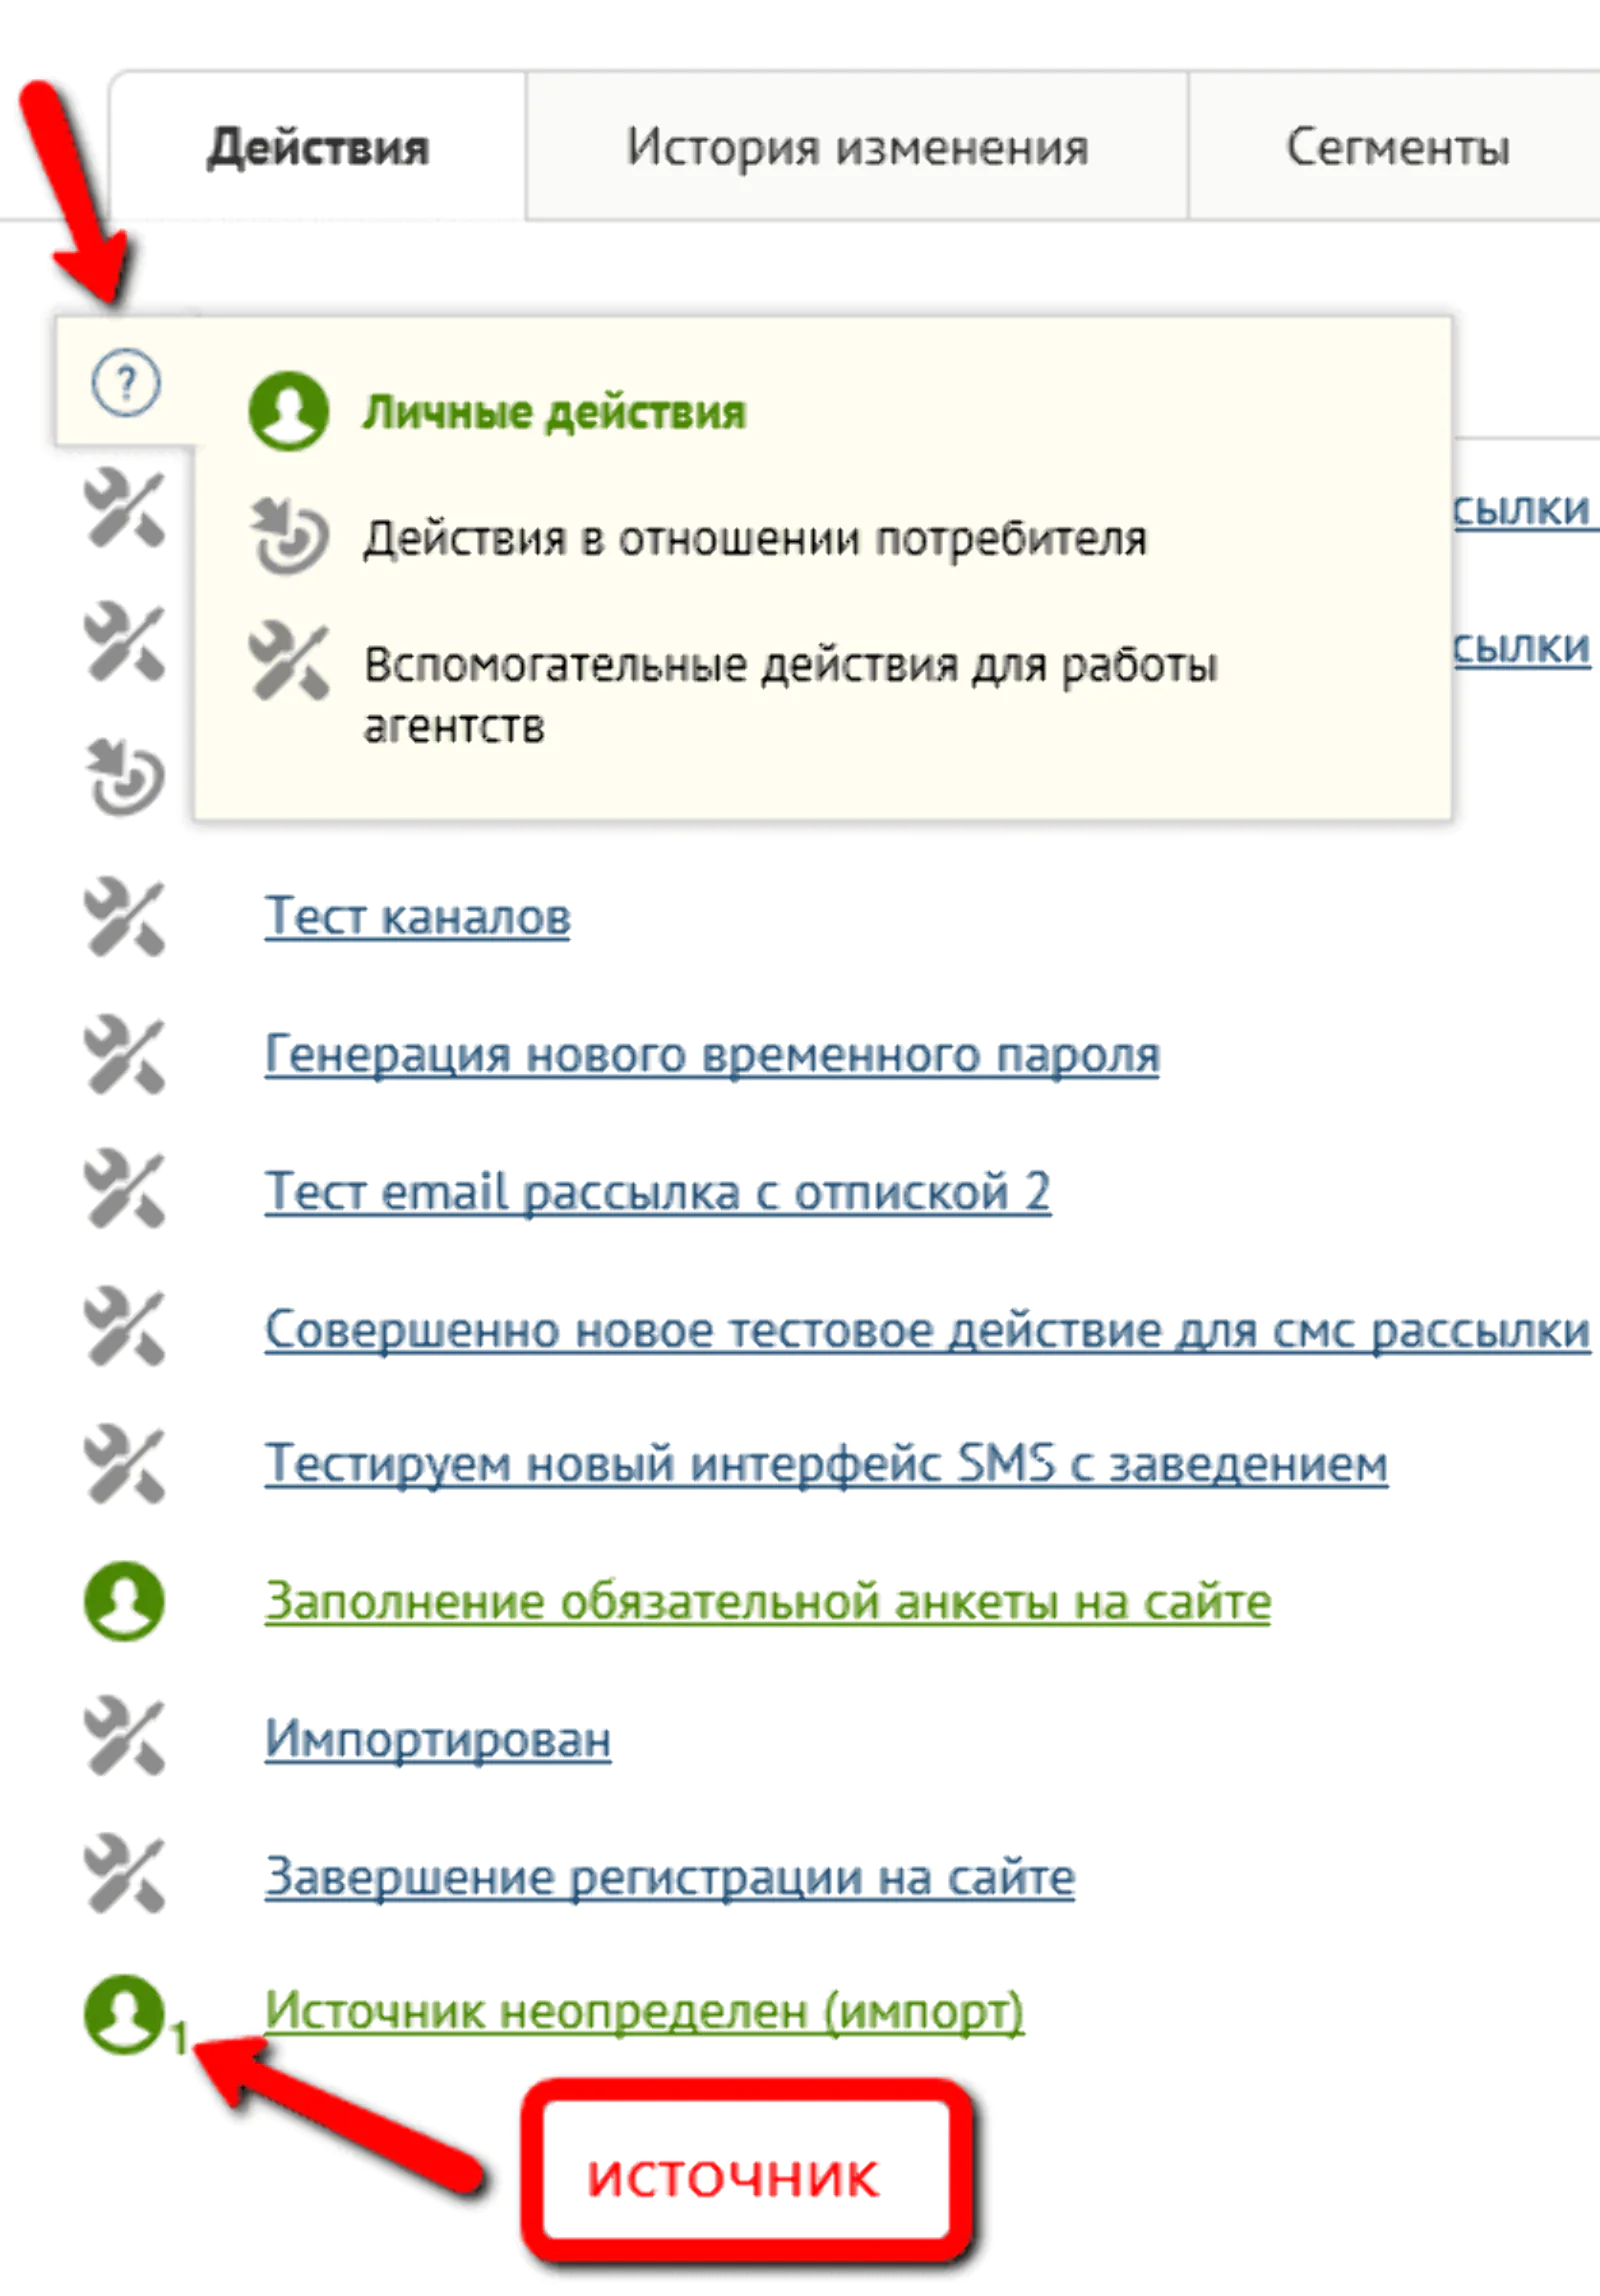Click the green person icon beside Источник неопределен
The image size is (1600, 2296).
[124, 2014]
